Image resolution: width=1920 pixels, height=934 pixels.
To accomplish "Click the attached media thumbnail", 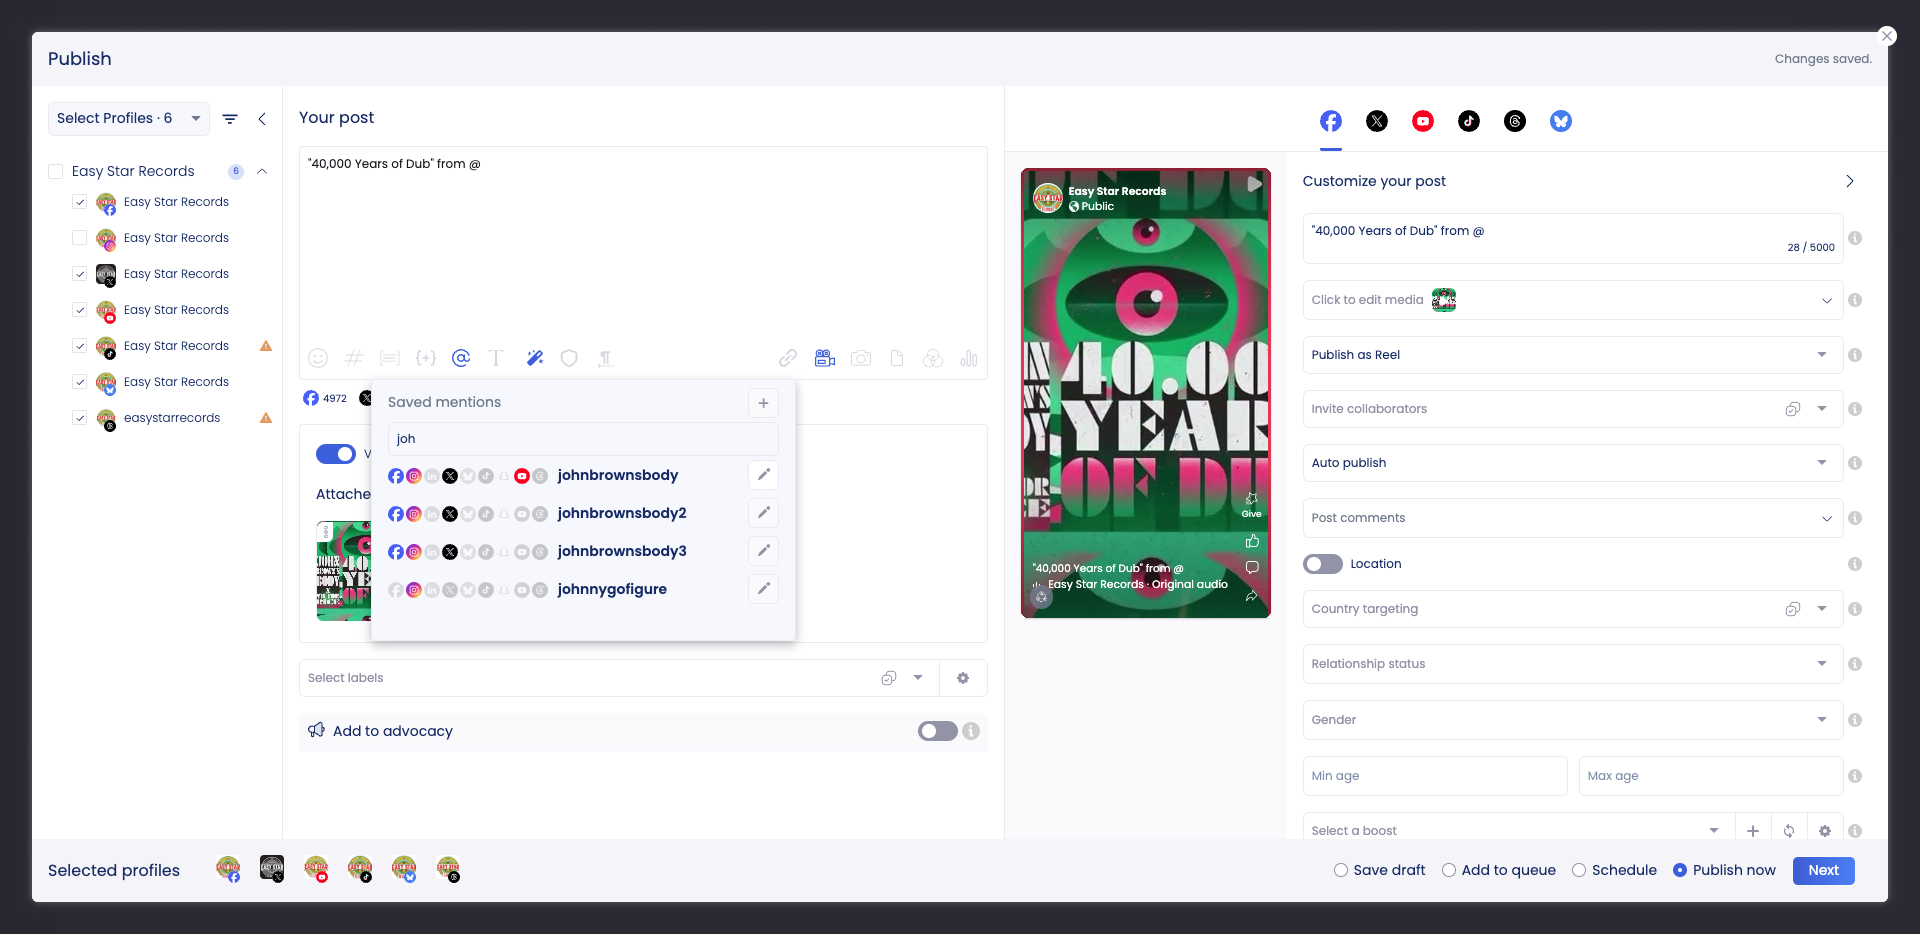I will tap(344, 571).
